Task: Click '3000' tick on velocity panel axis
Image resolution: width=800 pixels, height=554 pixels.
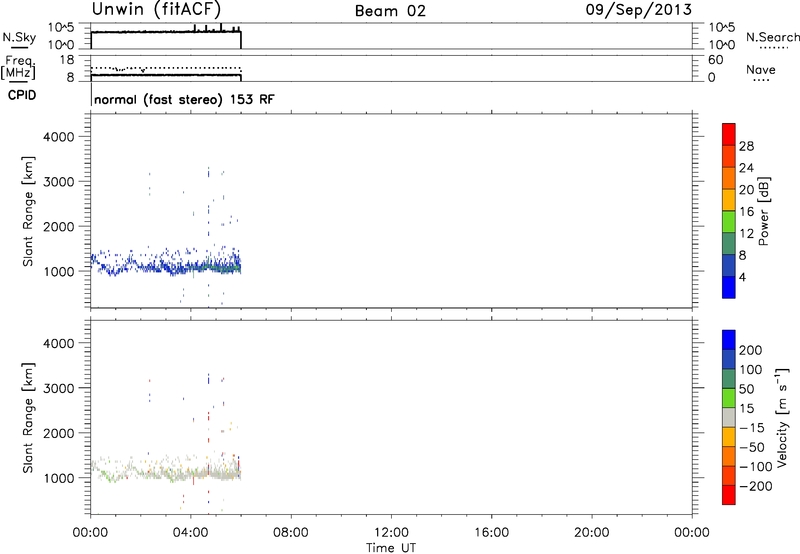Action: click(x=59, y=388)
